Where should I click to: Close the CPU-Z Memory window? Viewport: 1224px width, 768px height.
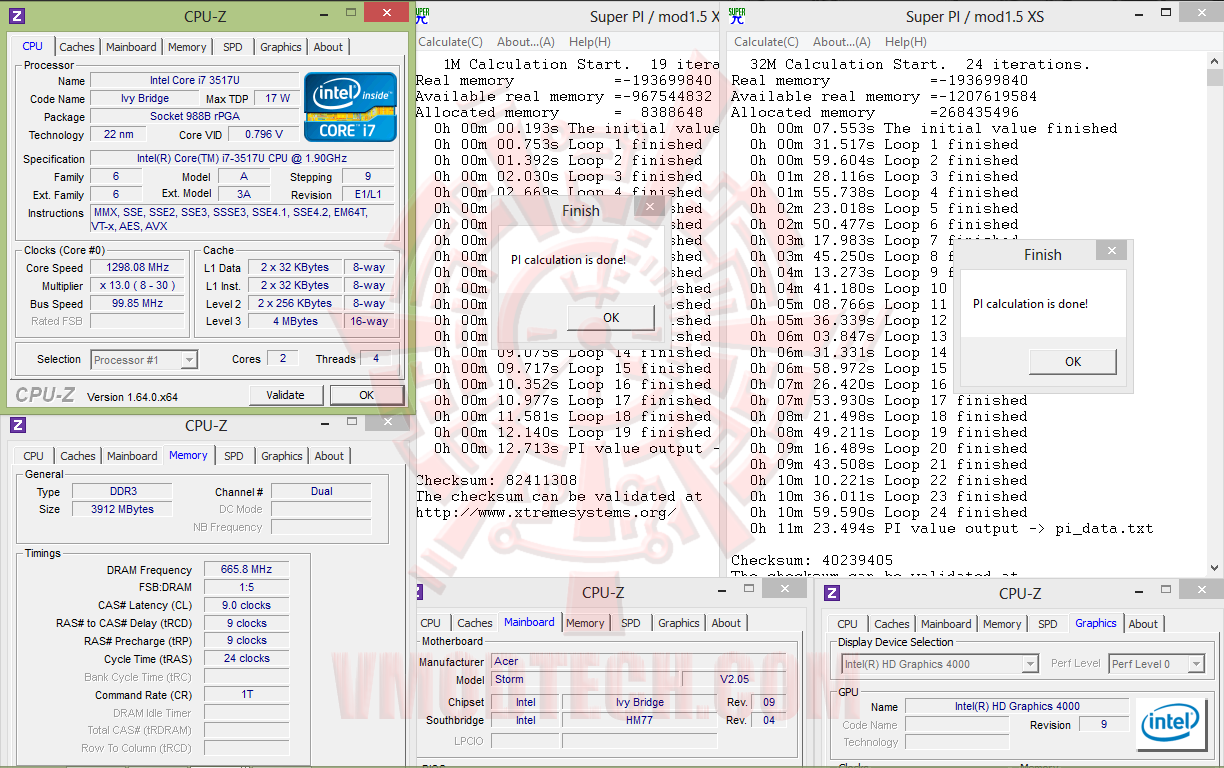tap(386, 421)
